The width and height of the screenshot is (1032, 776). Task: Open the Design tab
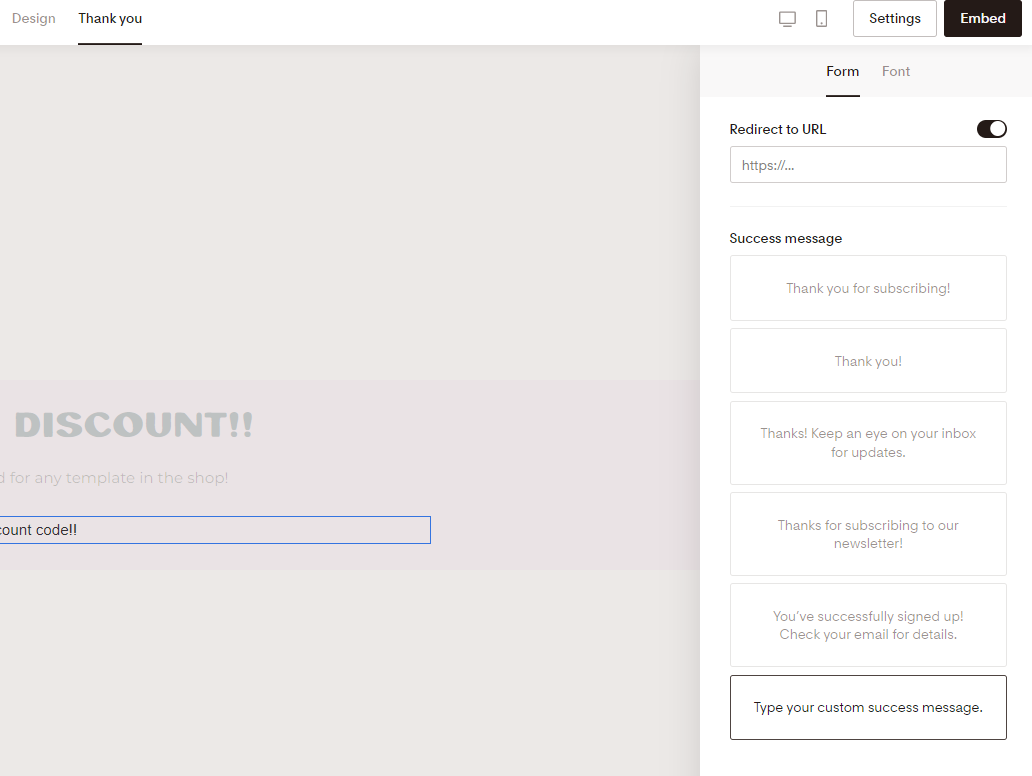[33, 18]
